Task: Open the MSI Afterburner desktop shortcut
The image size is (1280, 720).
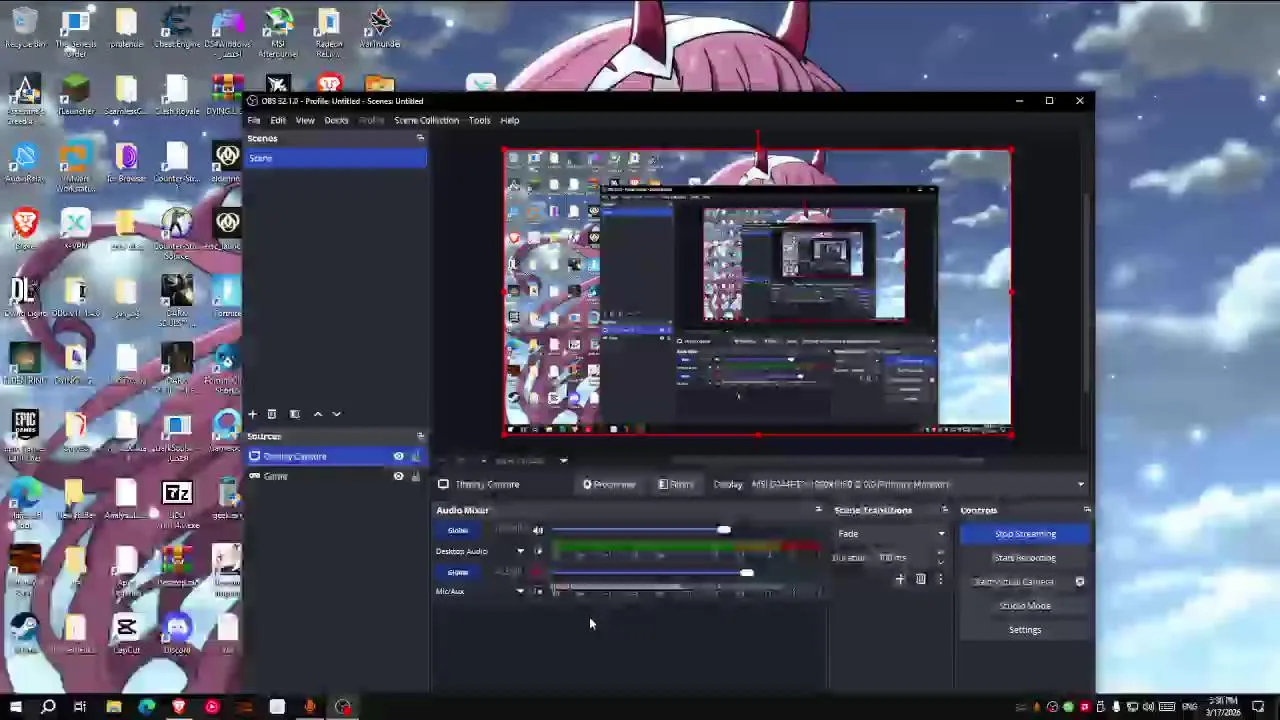Action: point(278,32)
